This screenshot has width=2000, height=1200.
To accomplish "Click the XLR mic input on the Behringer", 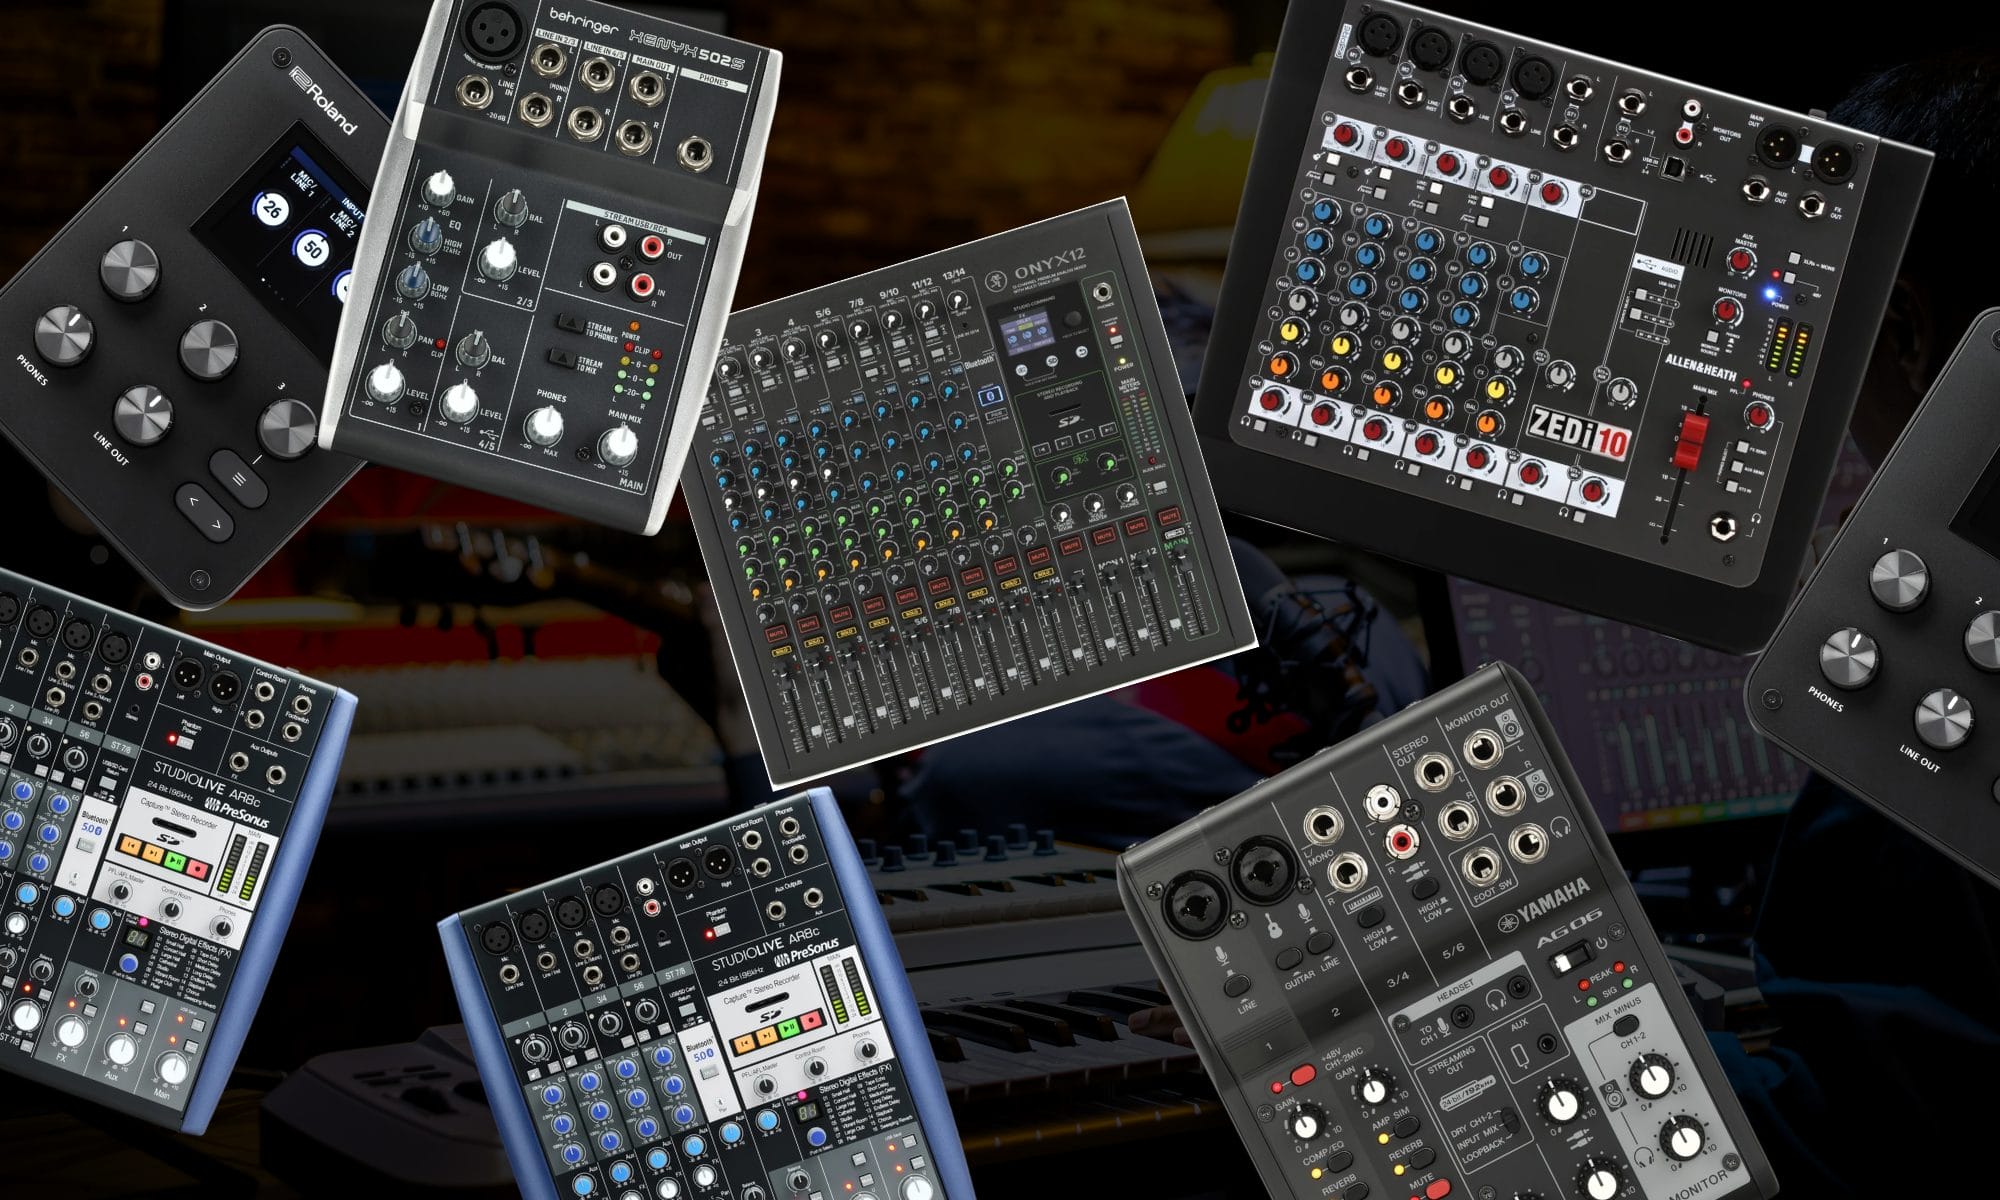I will pos(493,31).
